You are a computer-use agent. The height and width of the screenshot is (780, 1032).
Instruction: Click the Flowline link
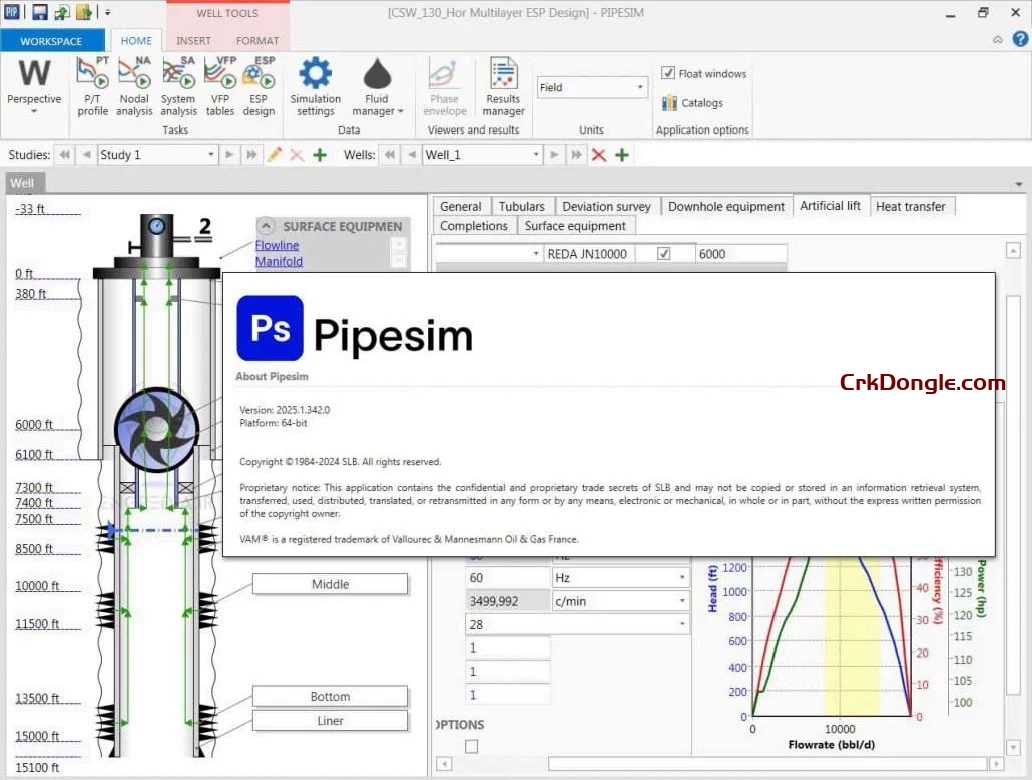coord(277,245)
